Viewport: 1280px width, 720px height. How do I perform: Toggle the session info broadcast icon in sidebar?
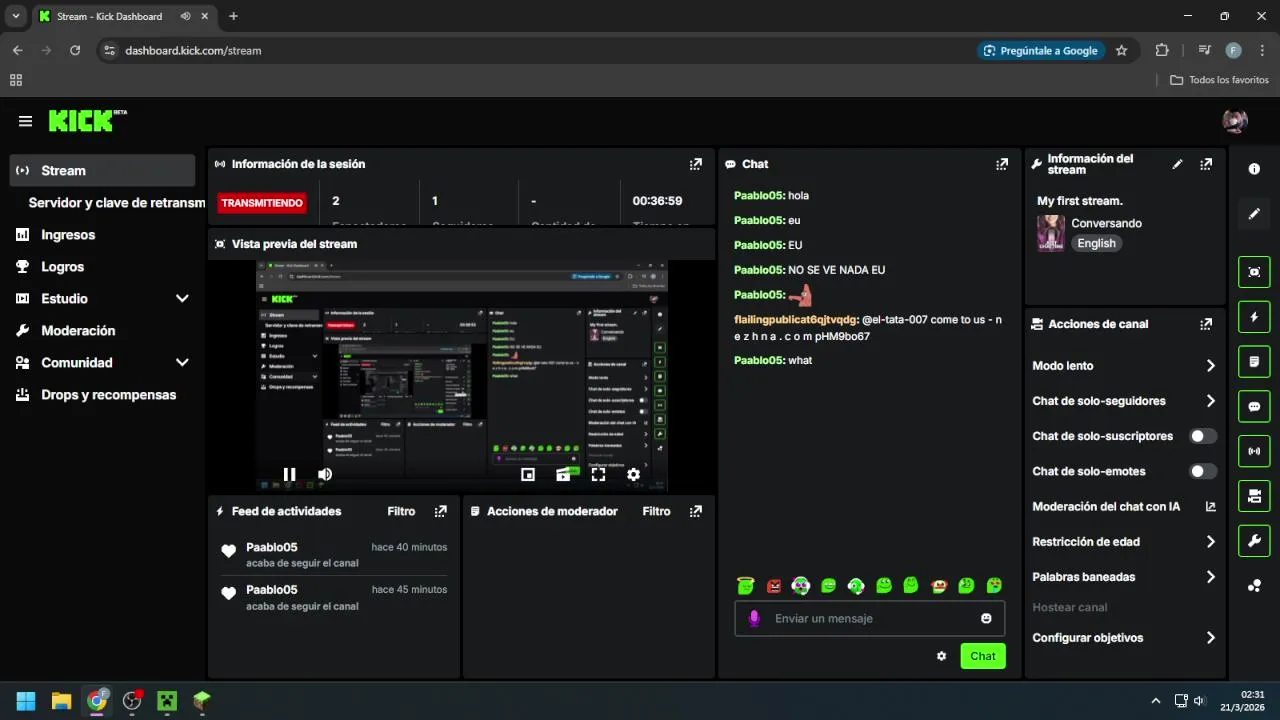[1254, 451]
